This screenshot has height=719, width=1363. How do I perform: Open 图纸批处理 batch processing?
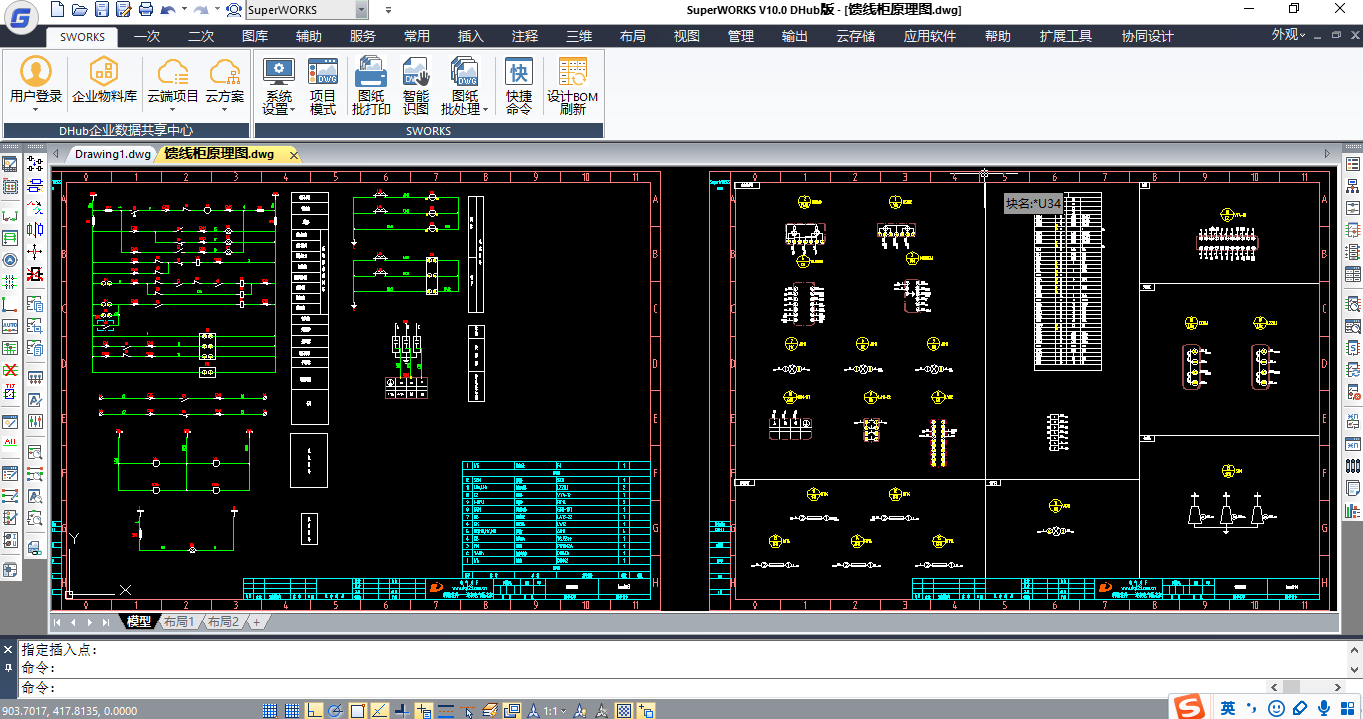tap(465, 86)
